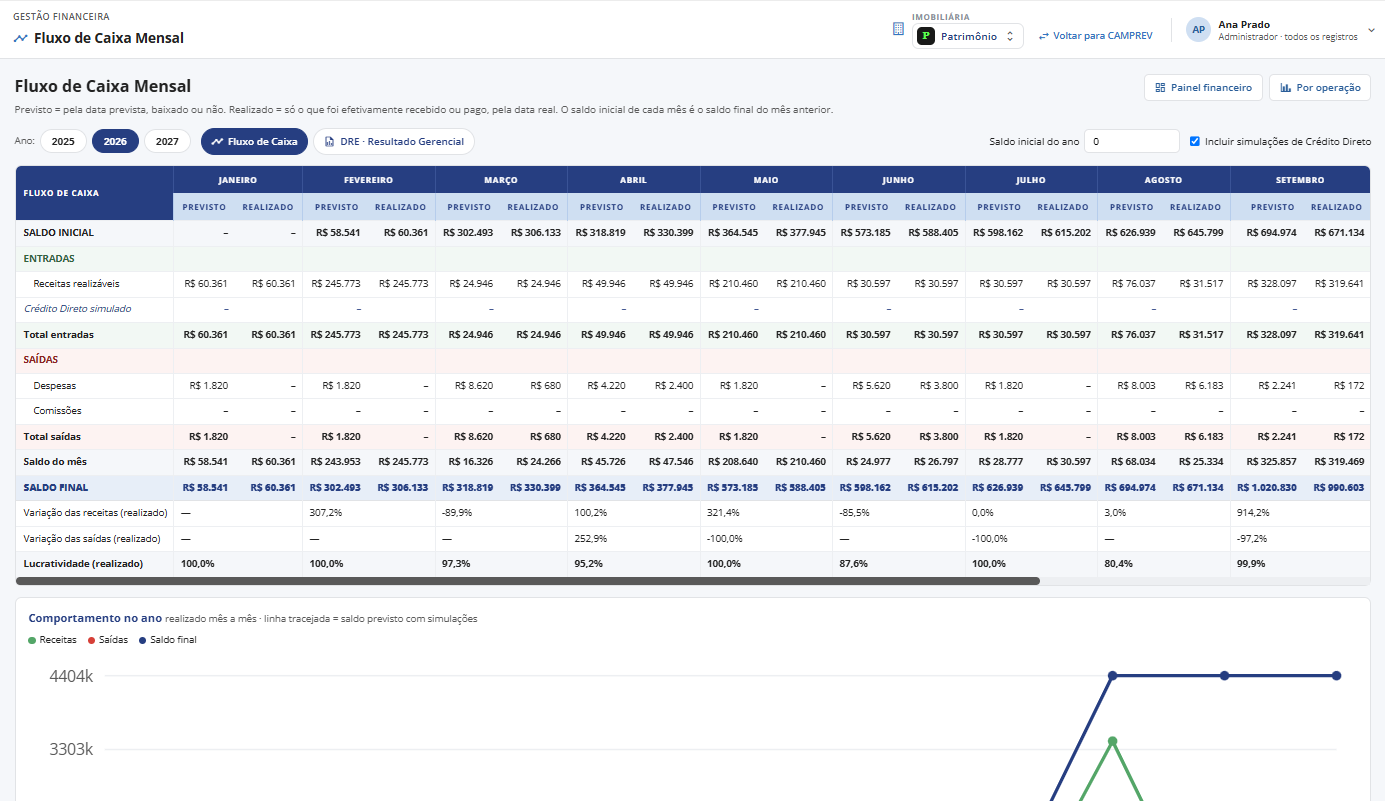Focus the Saldo inicial do ano field

click(x=1132, y=142)
